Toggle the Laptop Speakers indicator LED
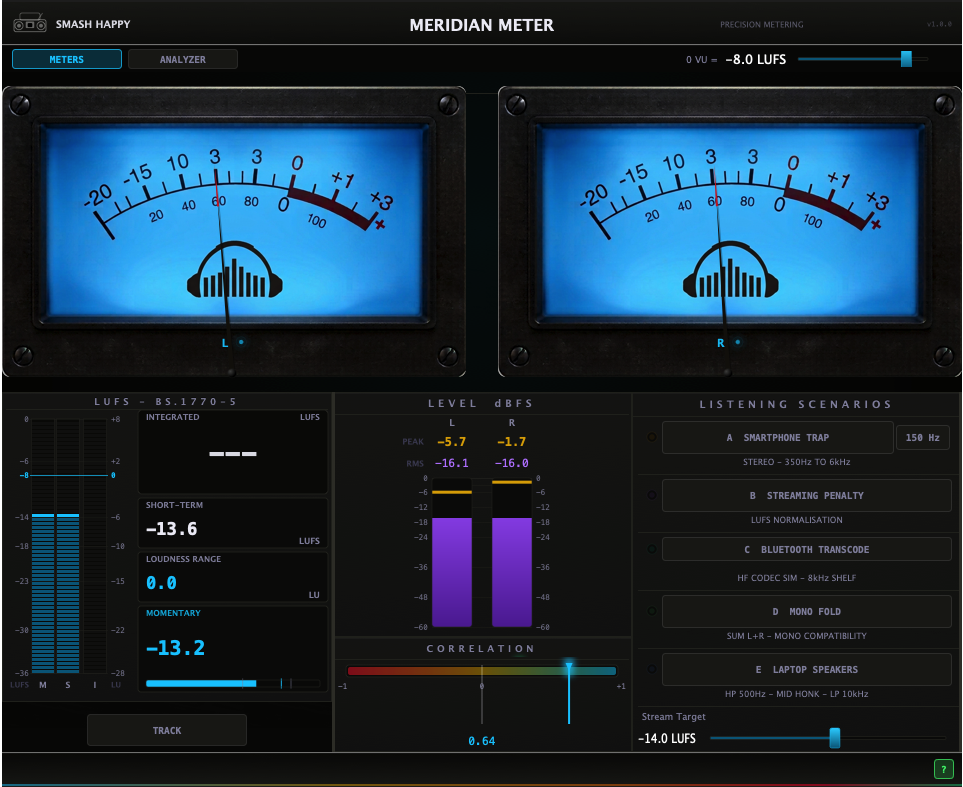 [x=652, y=669]
